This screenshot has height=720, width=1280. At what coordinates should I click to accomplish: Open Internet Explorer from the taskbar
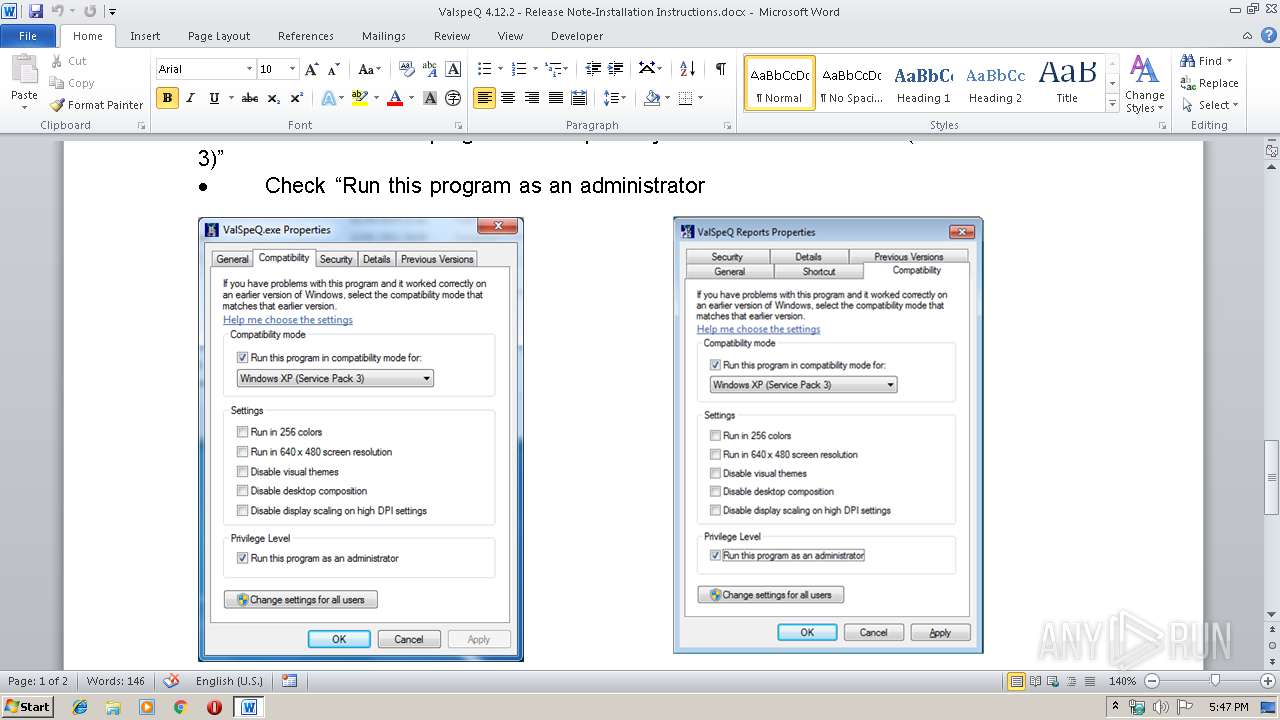[x=80, y=707]
